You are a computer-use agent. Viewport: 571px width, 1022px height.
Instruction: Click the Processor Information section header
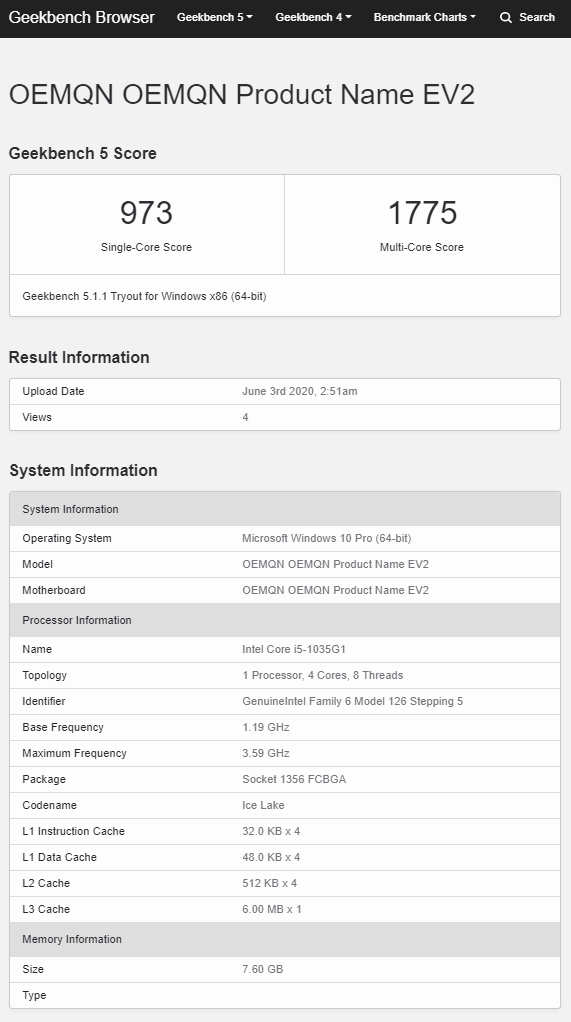(285, 620)
